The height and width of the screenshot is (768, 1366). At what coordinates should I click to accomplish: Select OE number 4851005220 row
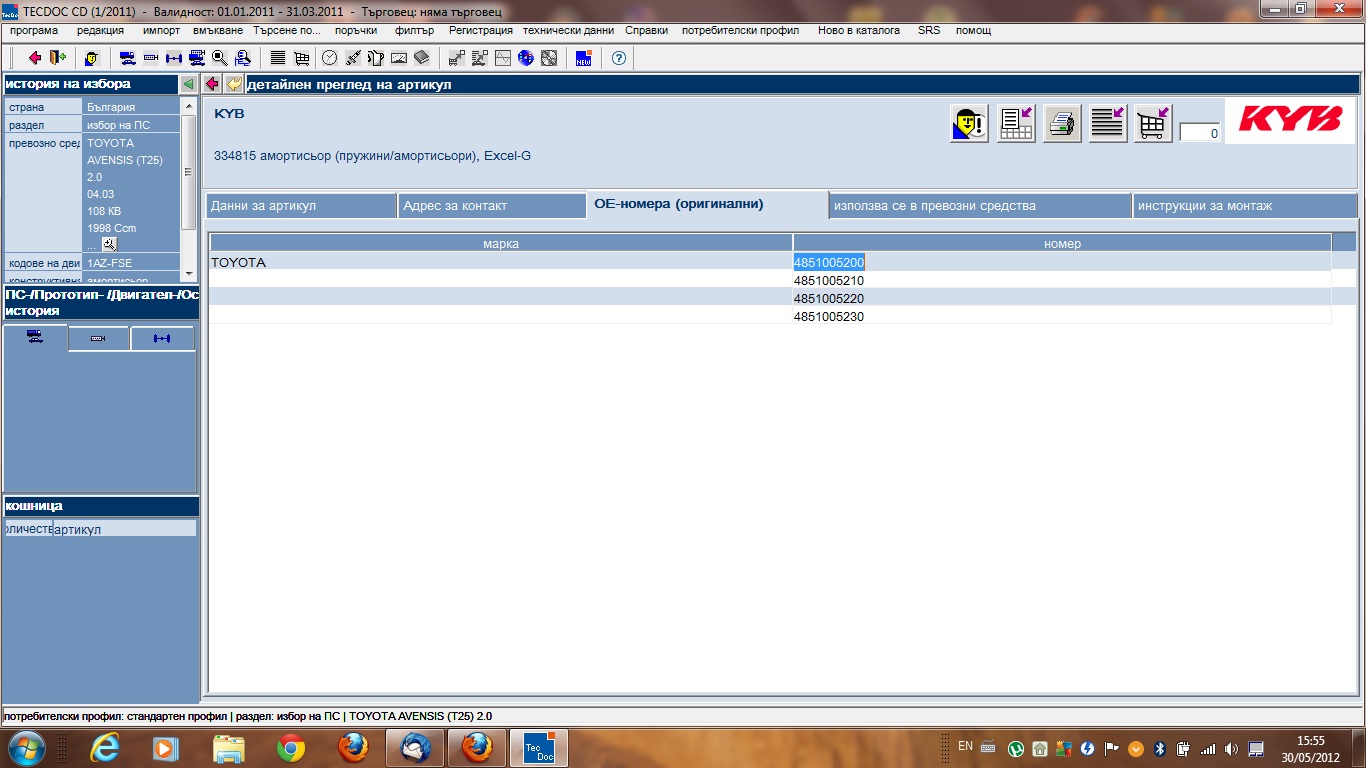click(828, 299)
